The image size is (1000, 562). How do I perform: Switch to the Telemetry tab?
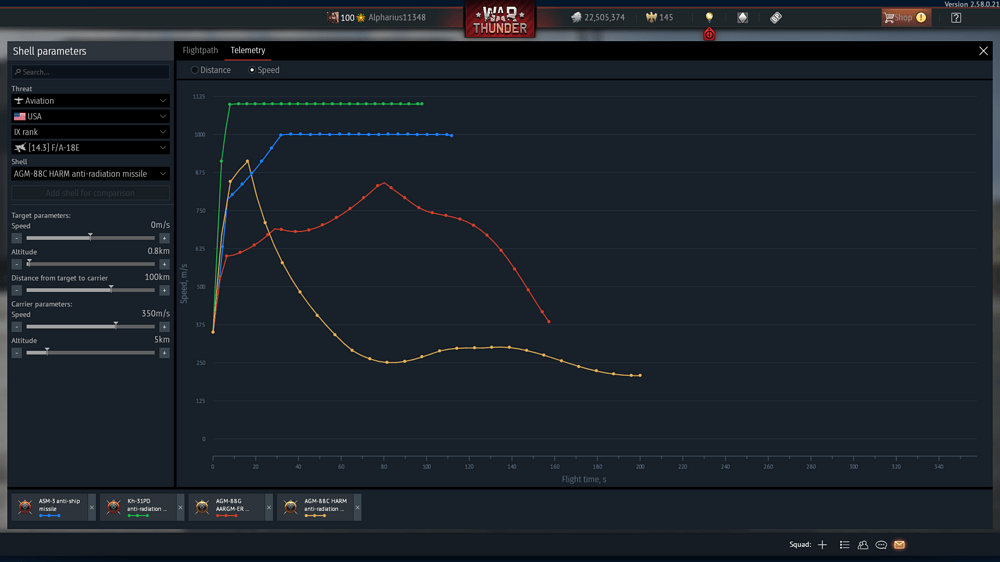click(247, 50)
